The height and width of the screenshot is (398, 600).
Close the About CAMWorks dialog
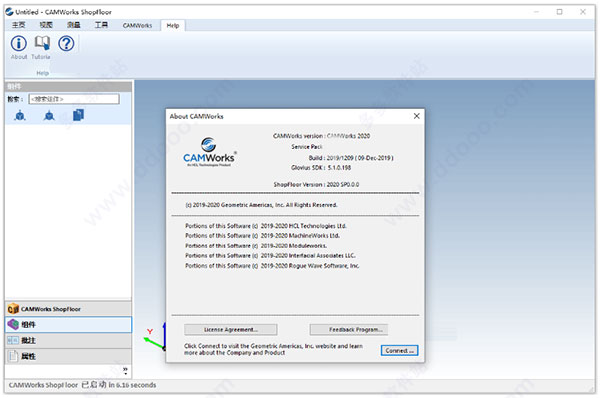pyautogui.click(x=417, y=116)
